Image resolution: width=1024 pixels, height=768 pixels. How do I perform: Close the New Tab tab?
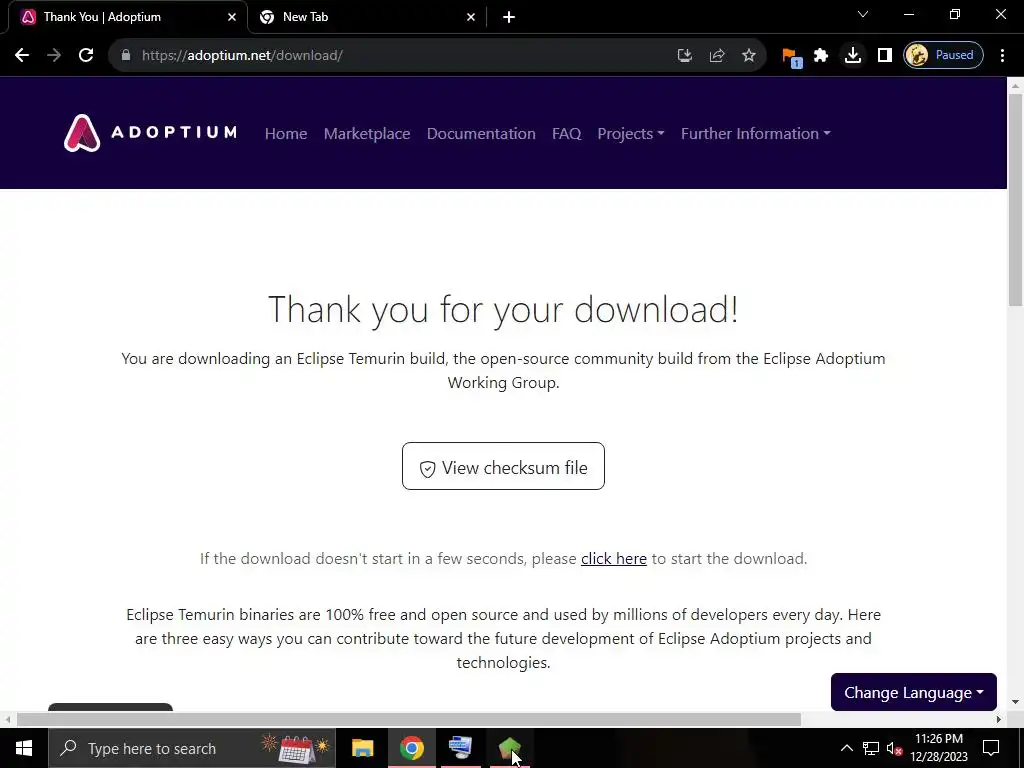(471, 17)
